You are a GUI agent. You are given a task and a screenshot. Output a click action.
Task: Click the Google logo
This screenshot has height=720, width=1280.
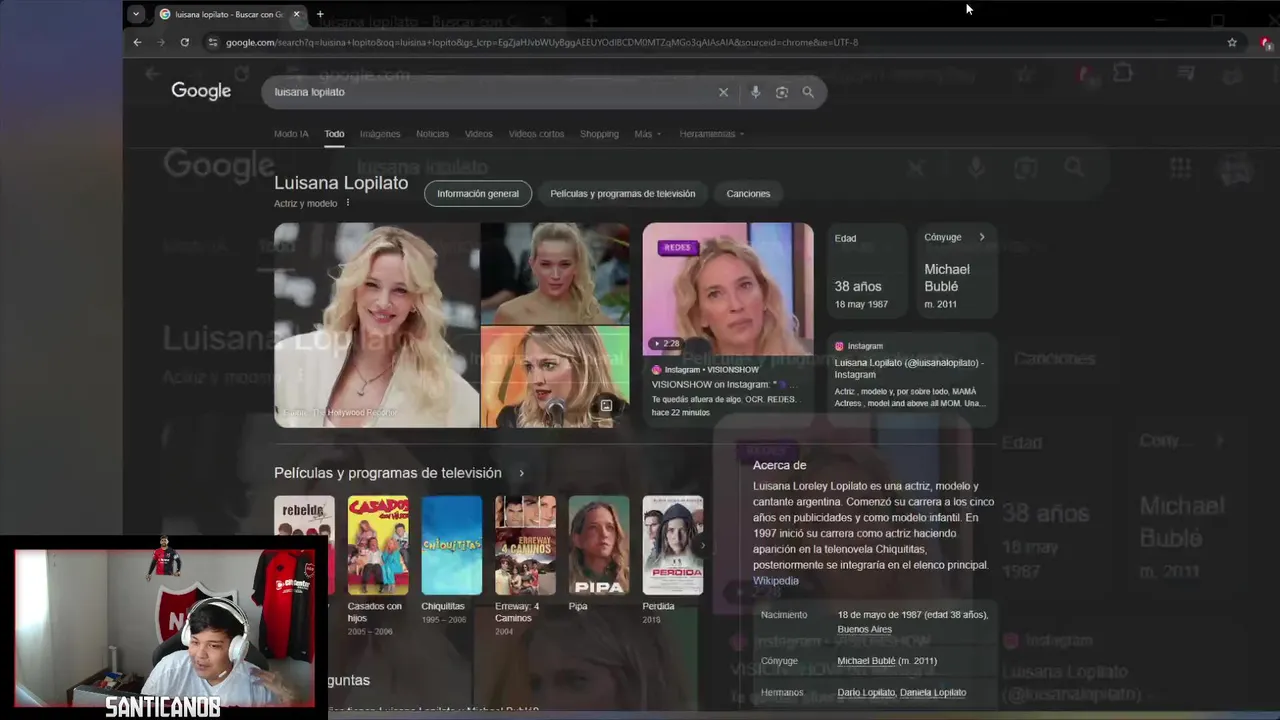tap(201, 91)
